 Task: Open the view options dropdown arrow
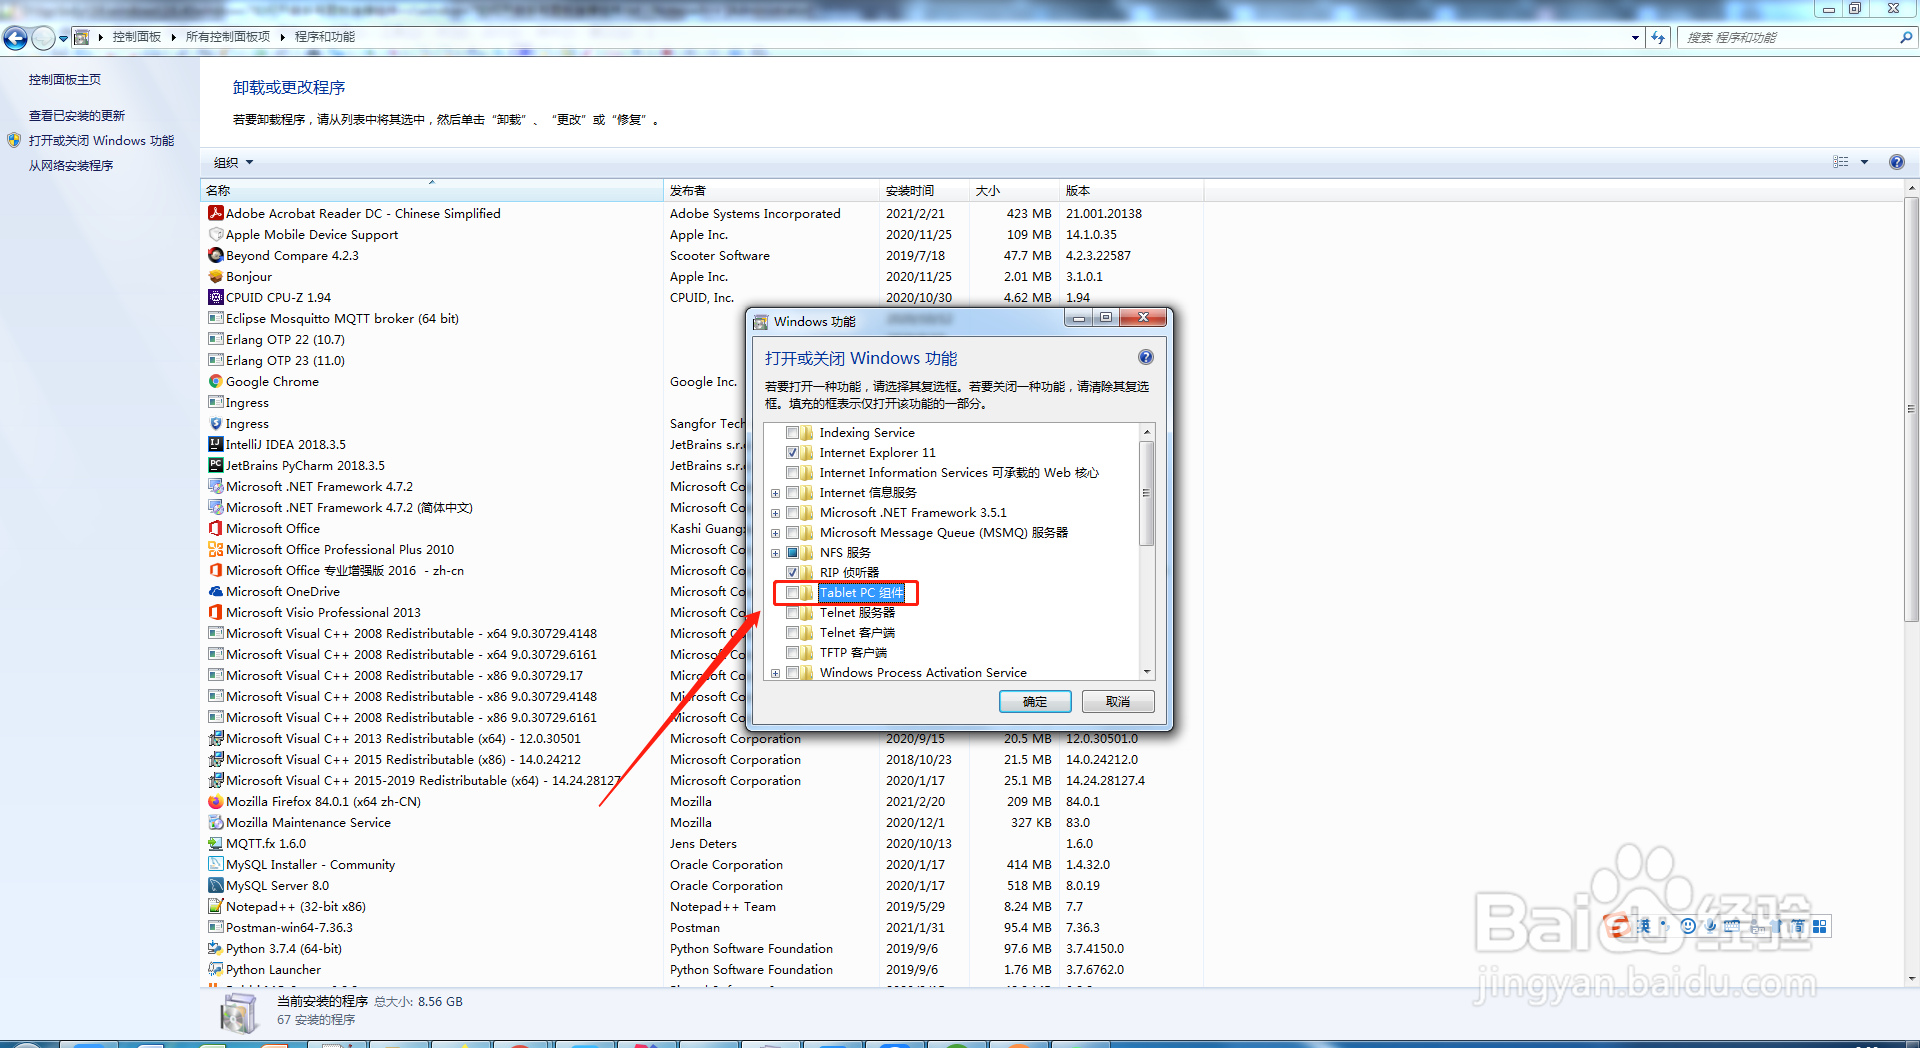[1864, 162]
